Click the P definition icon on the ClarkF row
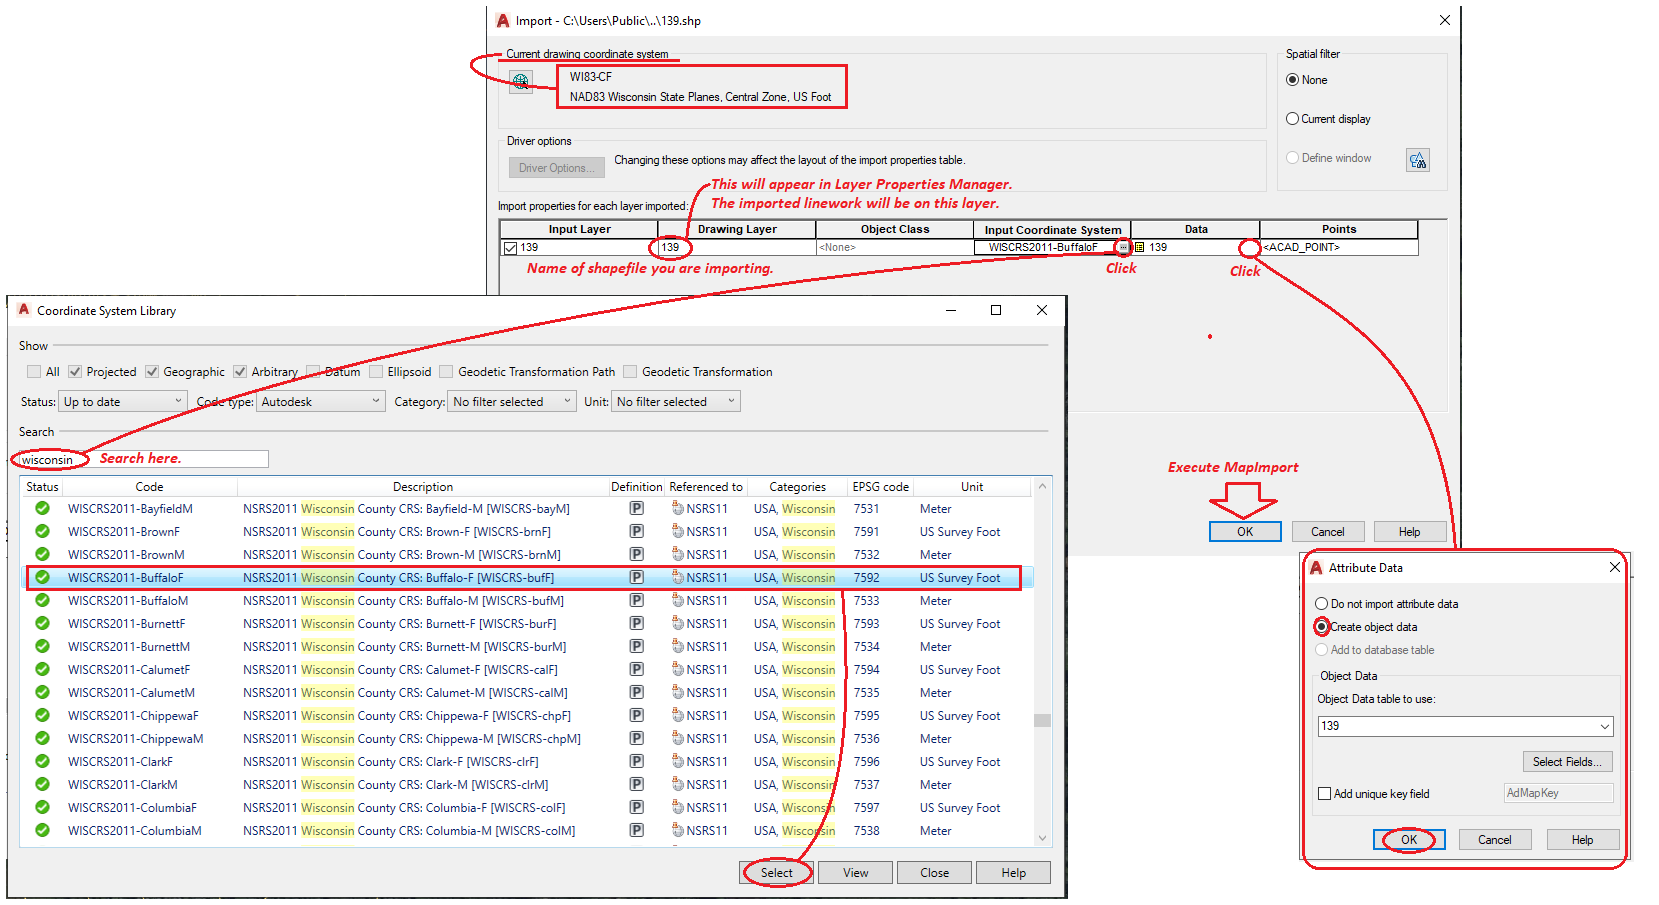 637,761
